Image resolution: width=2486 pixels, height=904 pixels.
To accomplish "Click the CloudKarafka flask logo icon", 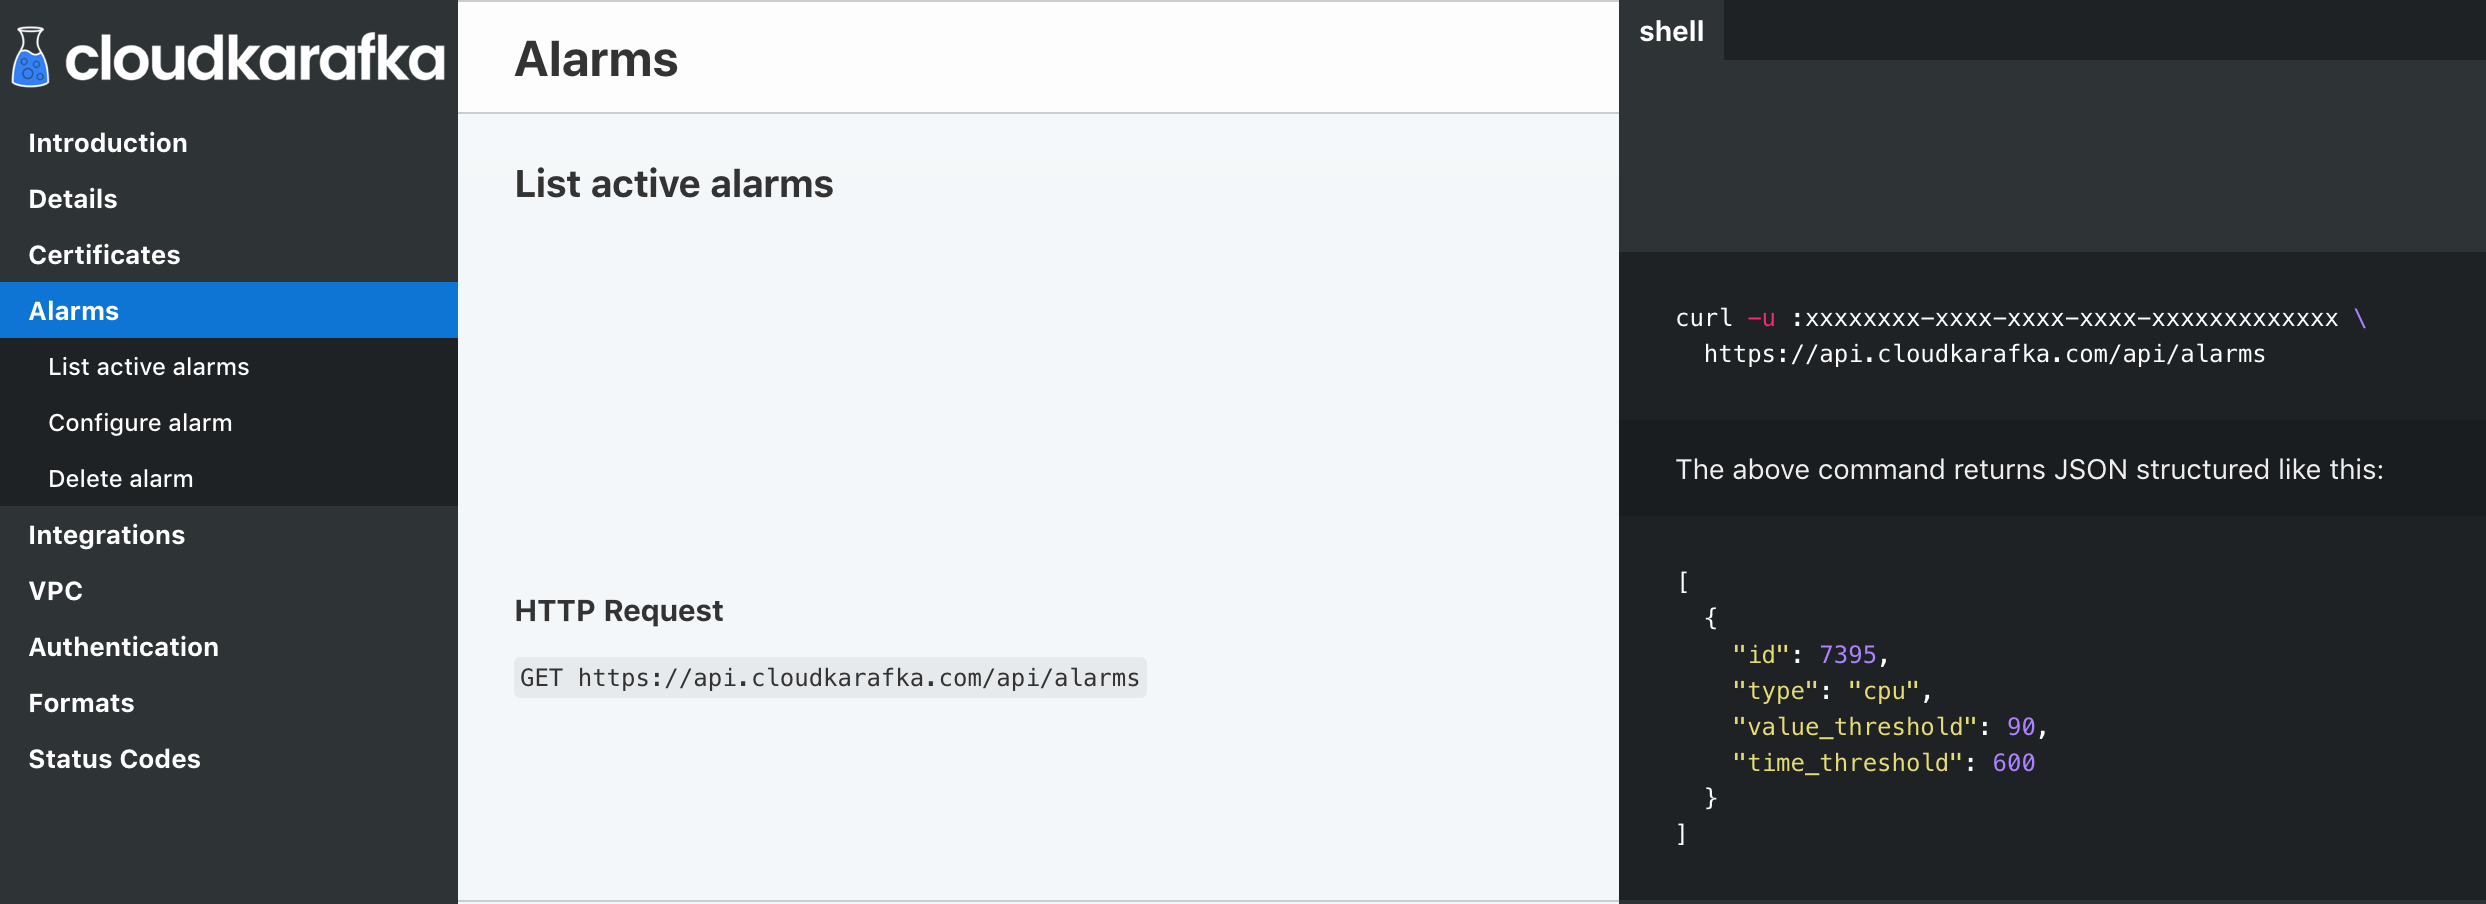I will click(30, 57).
